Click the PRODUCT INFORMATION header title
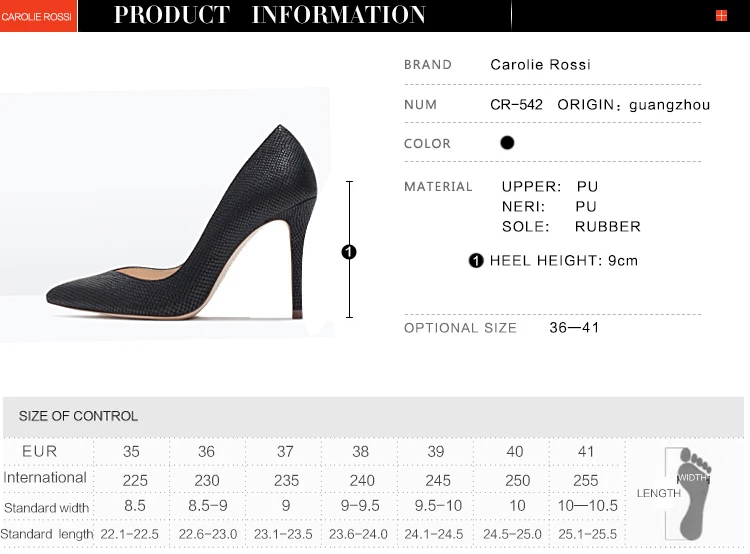Screen dimensions: 750x554 (x=270, y=15)
